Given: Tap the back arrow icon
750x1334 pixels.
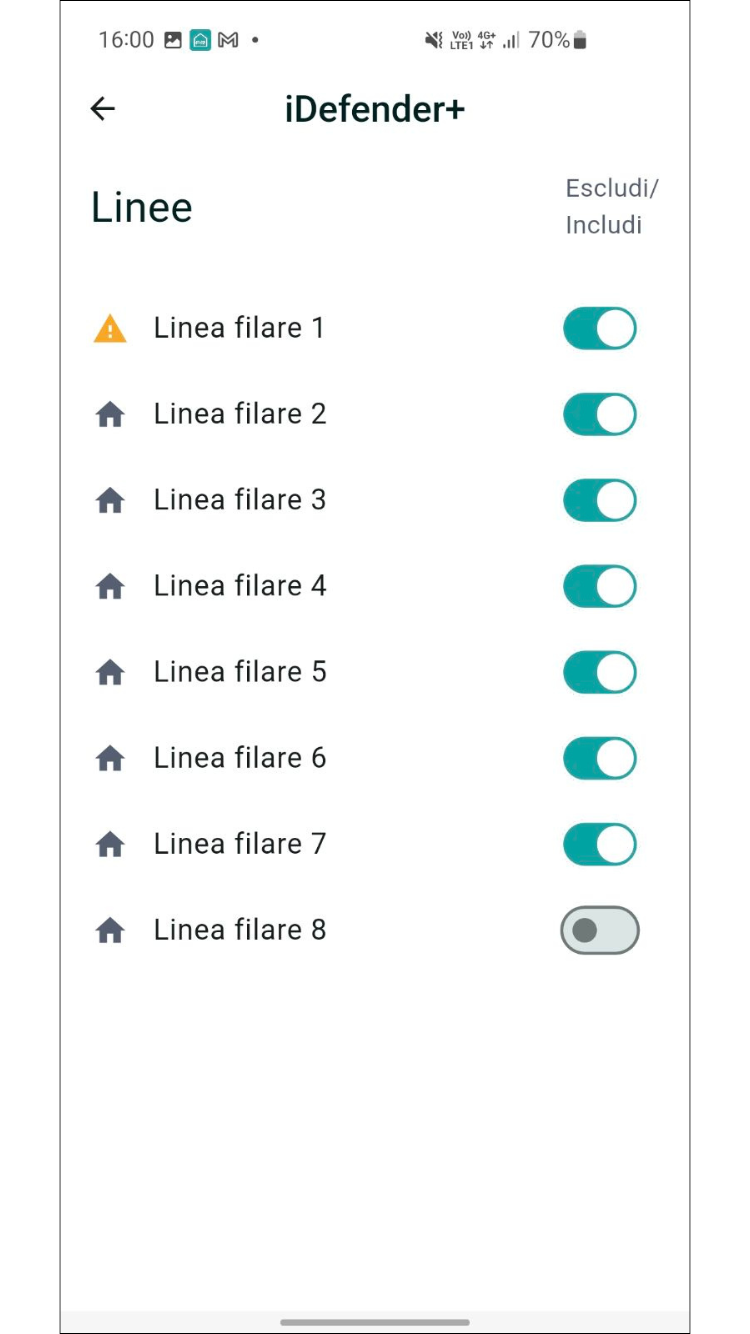Looking at the screenshot, I should [x=103, y=109].
